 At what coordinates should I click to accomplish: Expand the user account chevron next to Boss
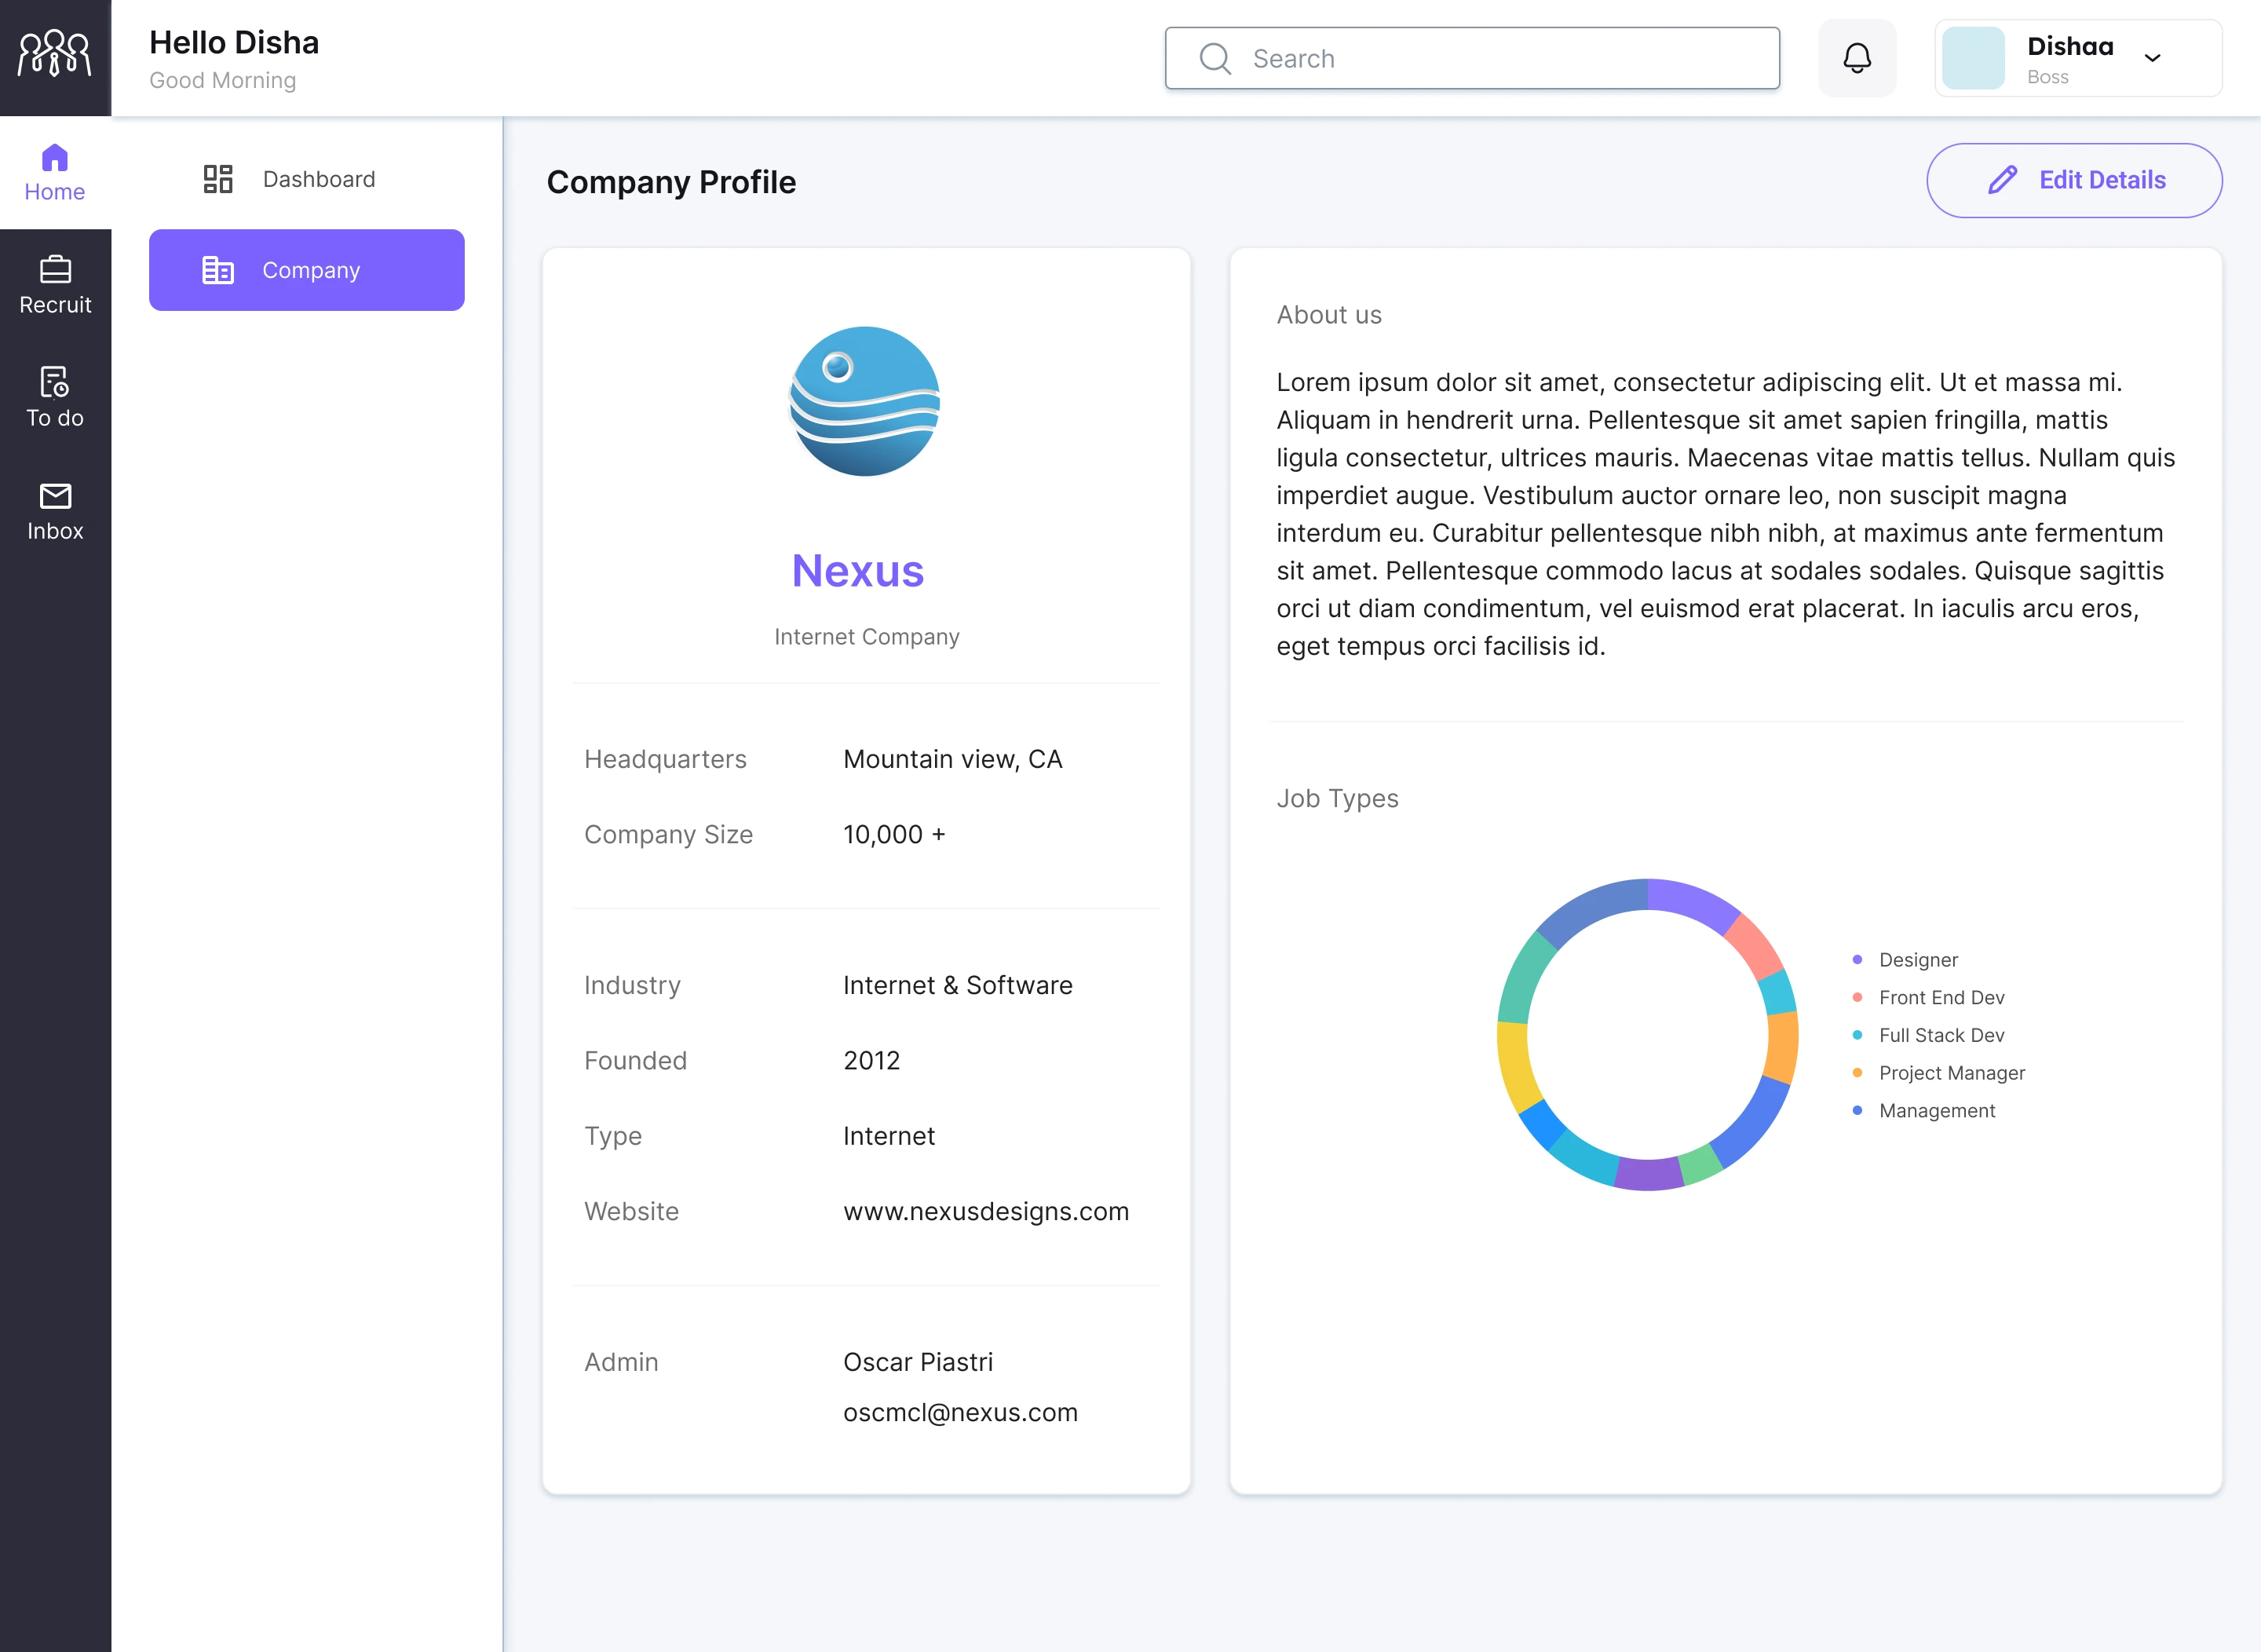(2152, 59)
